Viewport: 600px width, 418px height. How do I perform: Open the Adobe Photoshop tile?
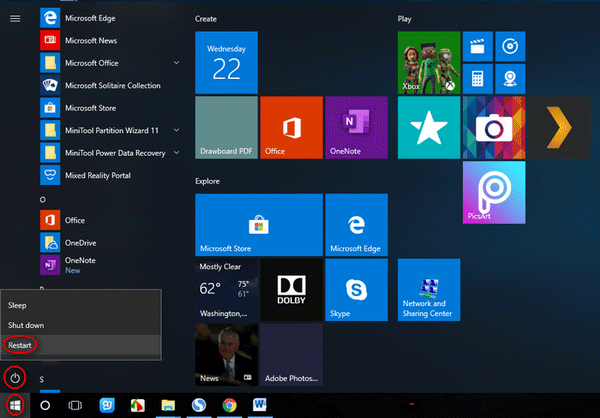(x=292, y=355)
